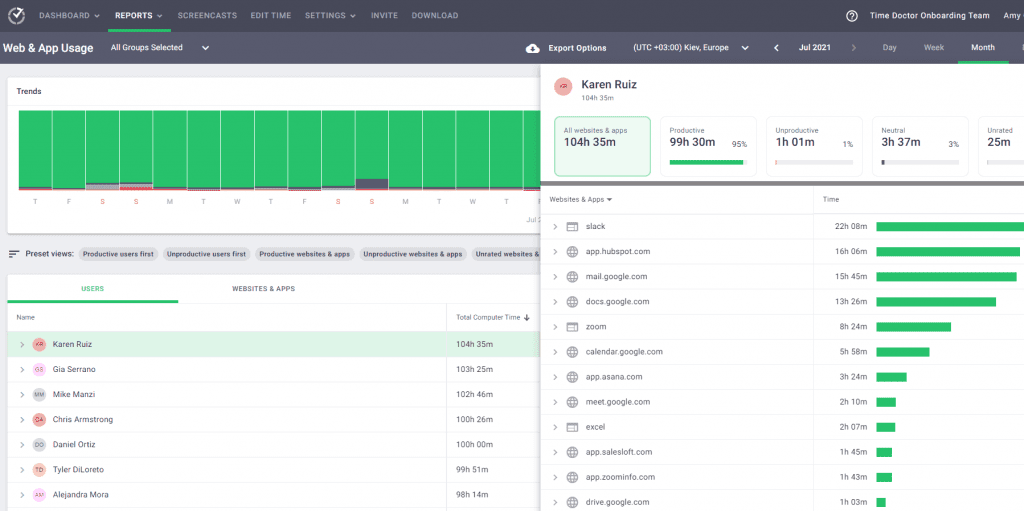Click globe icon beside app.salesloft.com
Screen dimensions: 1024x511
pos(572,452)
